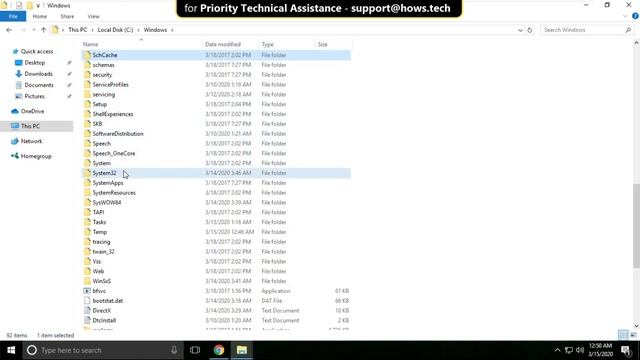
Task: Go back to previous folder
Action: click(x=9, y=30)
